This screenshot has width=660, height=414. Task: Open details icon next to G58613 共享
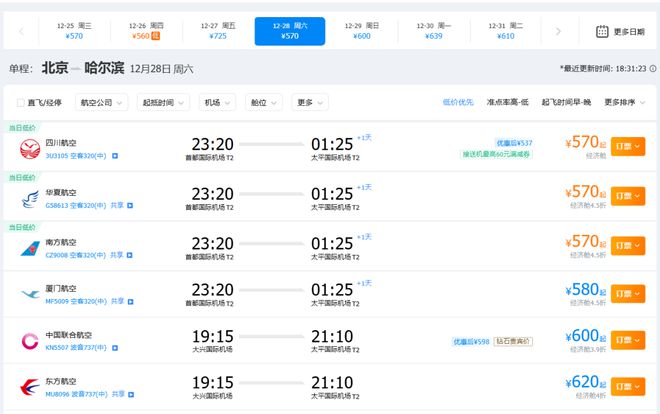pyautogui.click(x=130, y=205)
